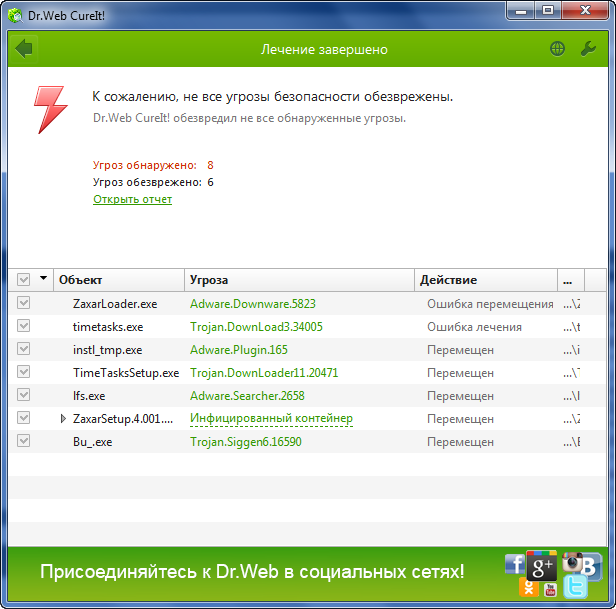The height and width of the screenshot is (609, 616).
Task: Click the Угроз обнаружено: 8 counter
Action: point(153,165)
